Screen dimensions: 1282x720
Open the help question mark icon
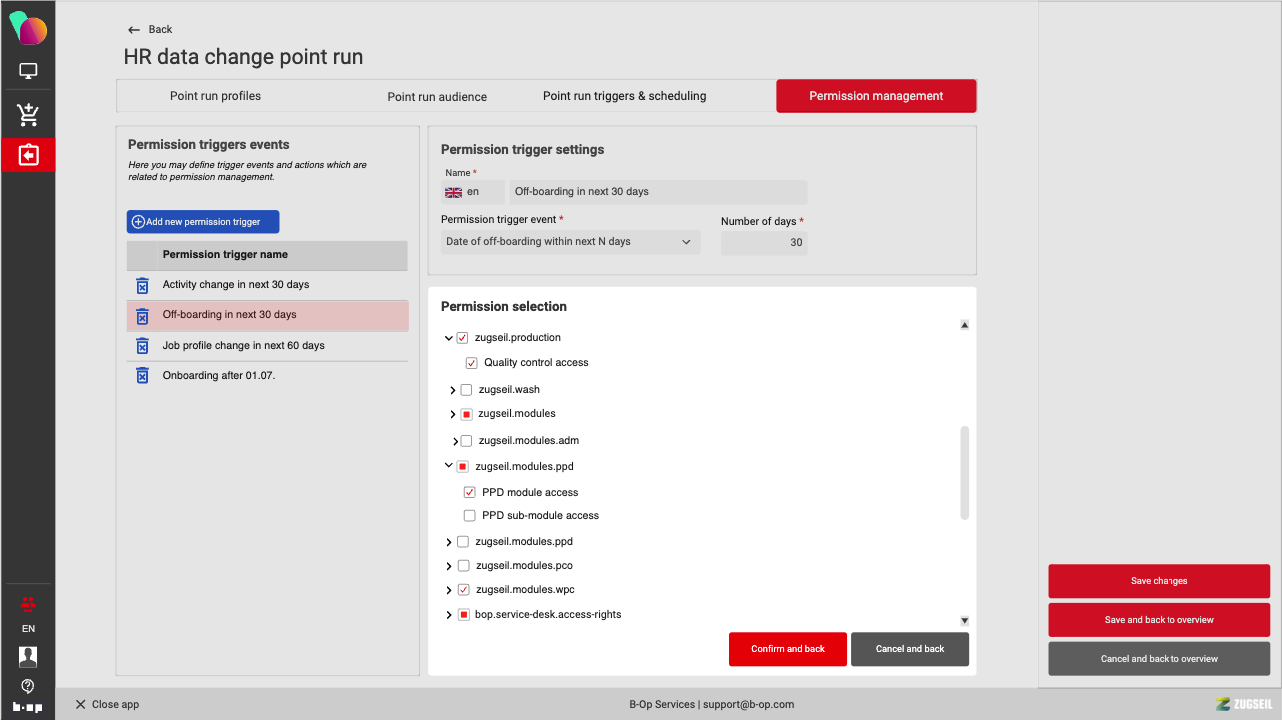[28, 686]
